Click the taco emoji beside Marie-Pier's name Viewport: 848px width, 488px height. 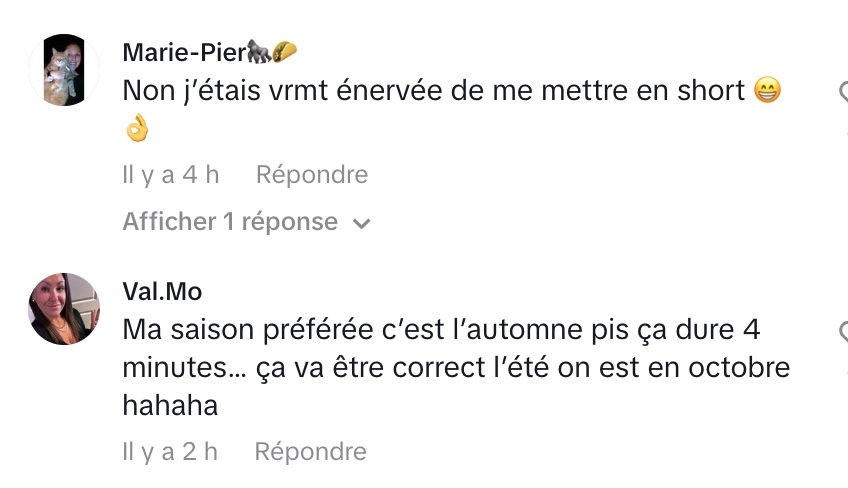coord(285,51)
